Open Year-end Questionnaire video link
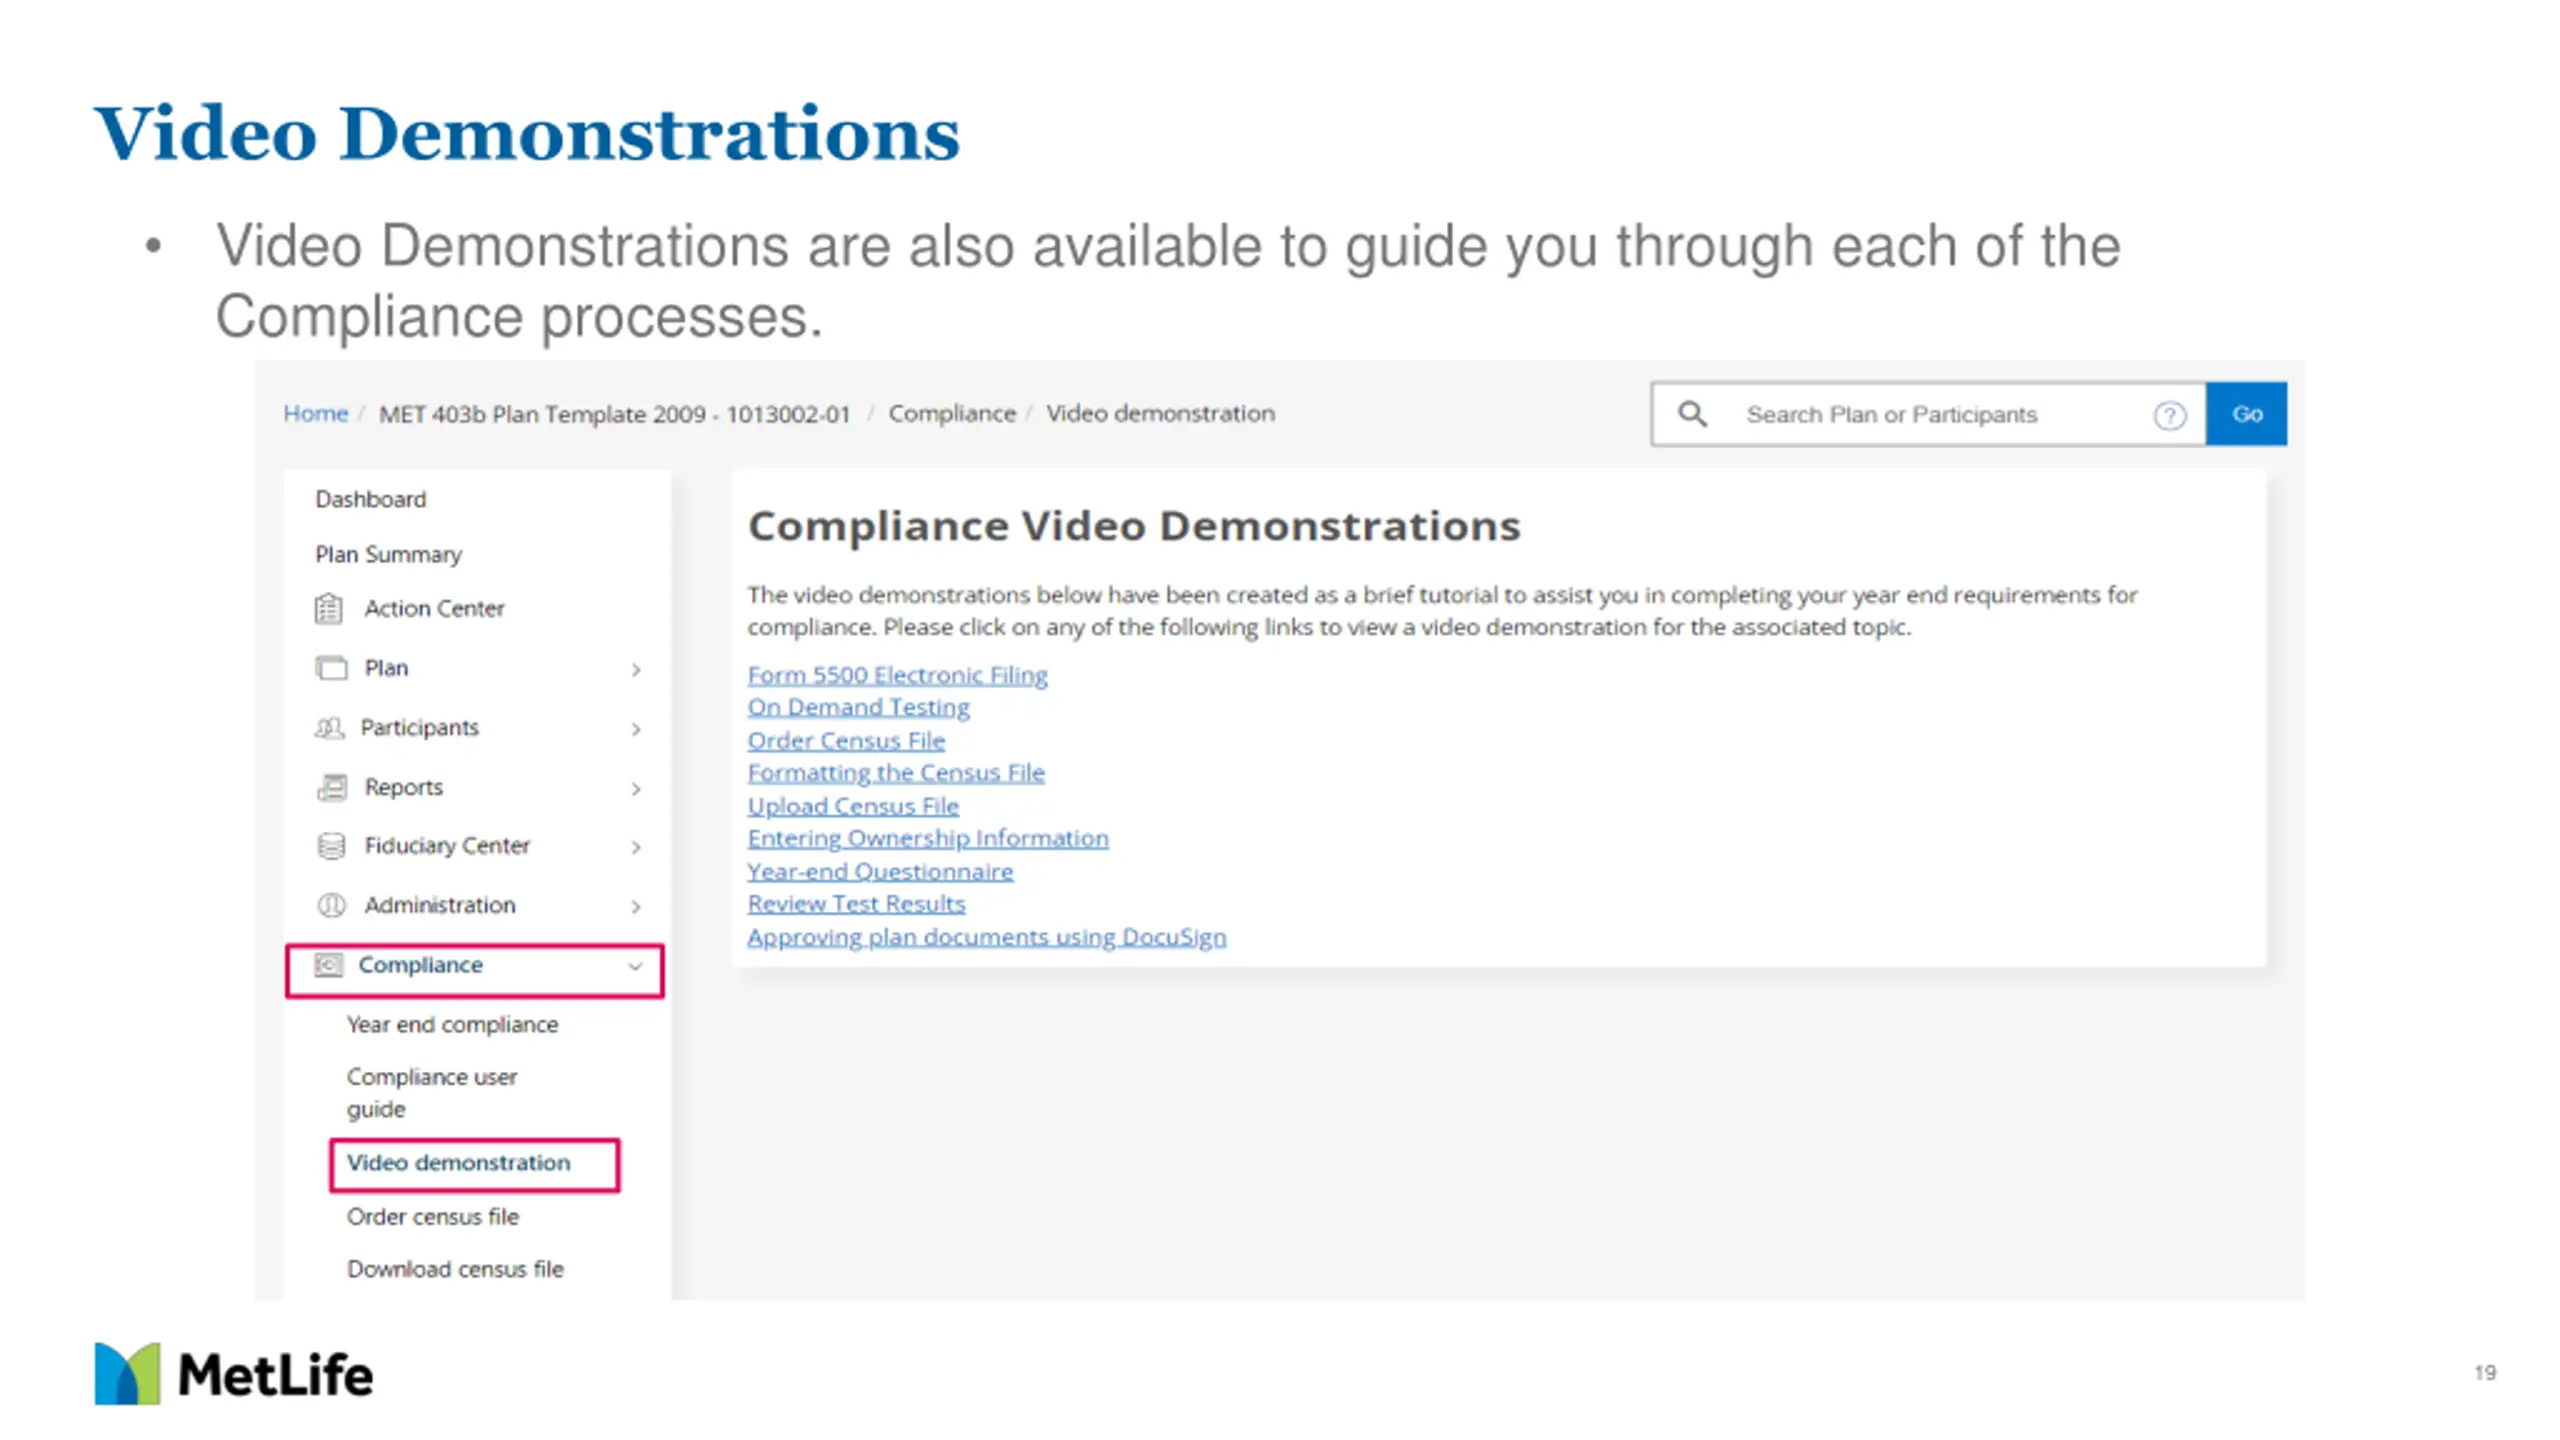This screenshot has width=2560, height=1440. point(880,871)
